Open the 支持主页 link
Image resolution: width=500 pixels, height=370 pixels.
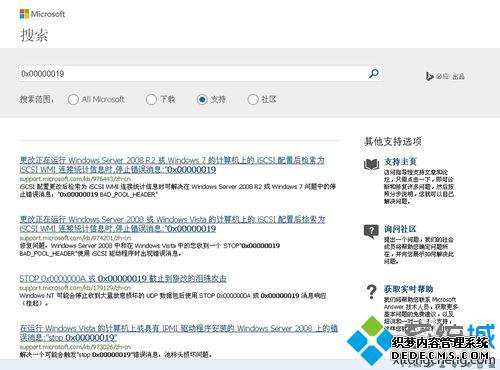pyautogui.click(x=400, y=162)
